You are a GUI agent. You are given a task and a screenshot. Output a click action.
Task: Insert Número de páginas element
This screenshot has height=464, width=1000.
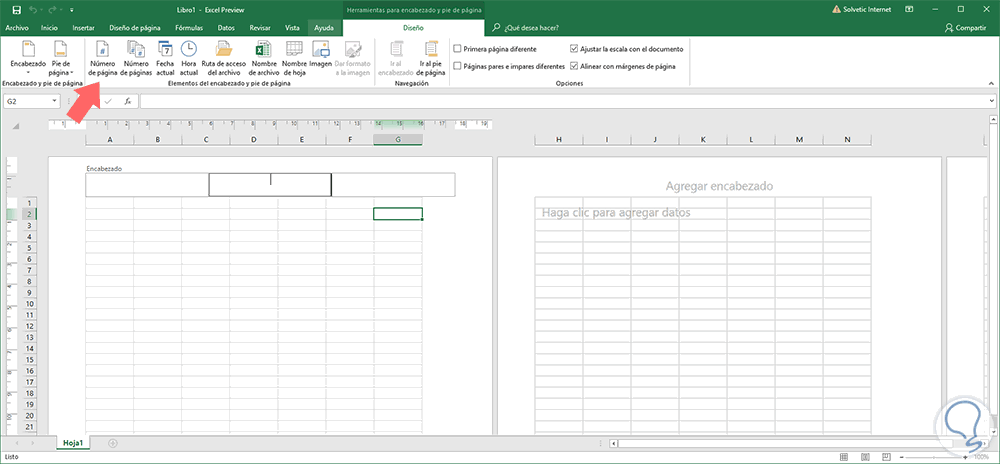point(136,59)
